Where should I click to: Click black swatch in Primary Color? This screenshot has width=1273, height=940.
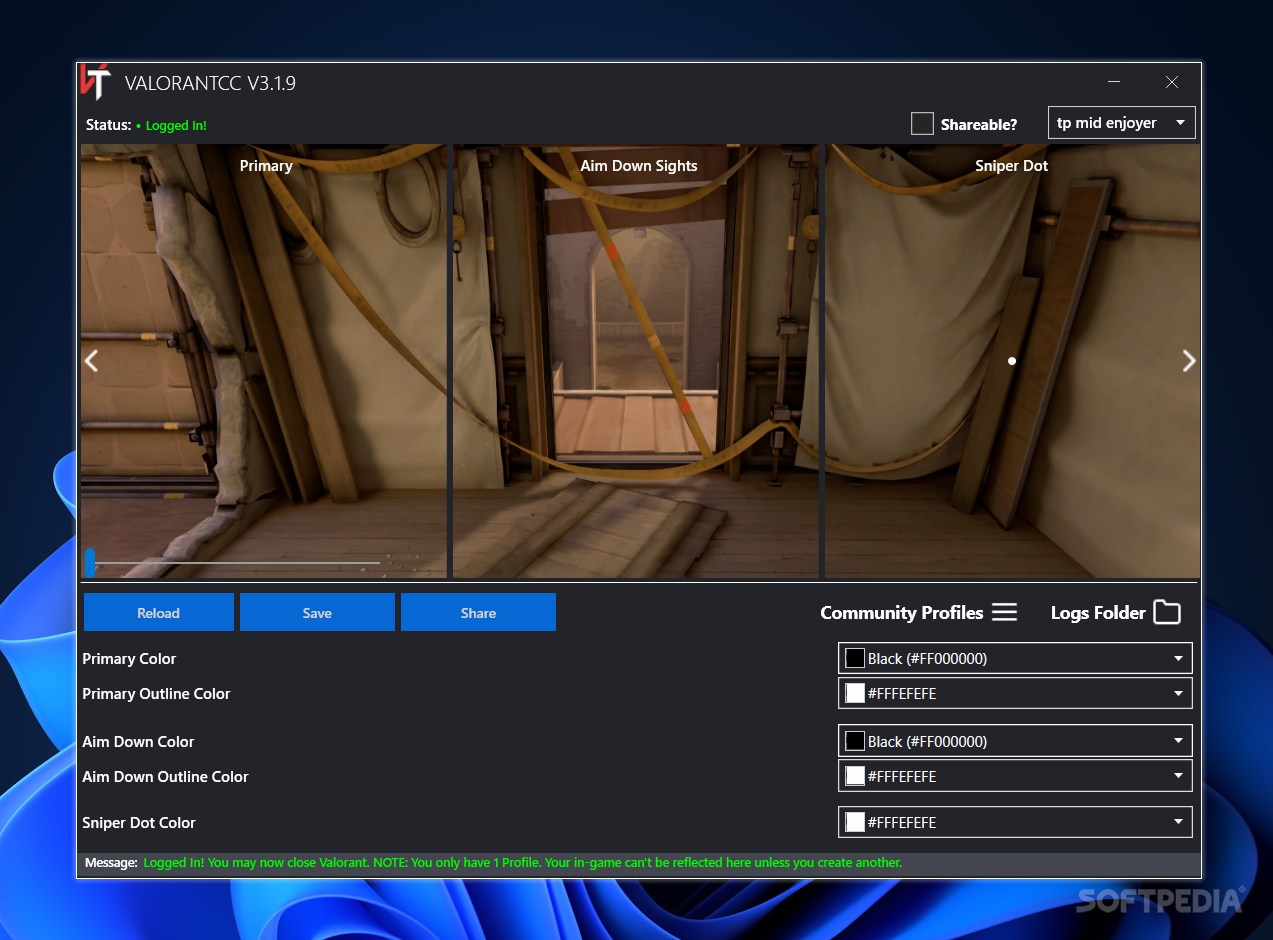pyautogui.click(x=855, y=658)
